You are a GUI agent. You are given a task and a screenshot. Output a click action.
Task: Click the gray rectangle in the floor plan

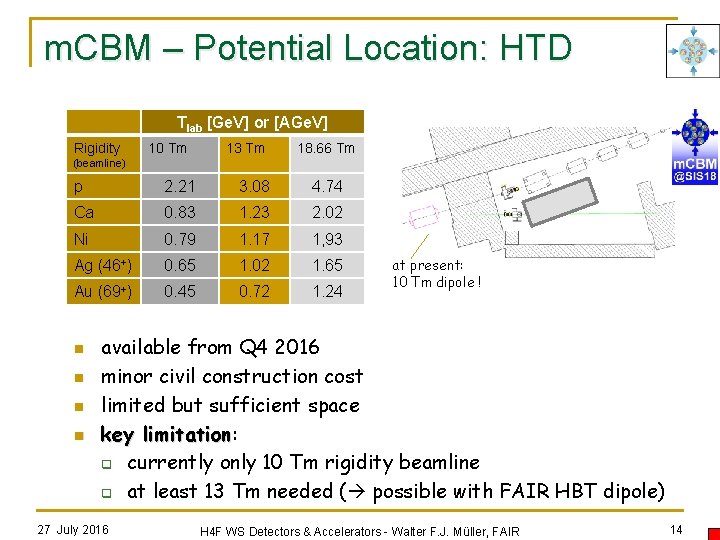[561, 202]
